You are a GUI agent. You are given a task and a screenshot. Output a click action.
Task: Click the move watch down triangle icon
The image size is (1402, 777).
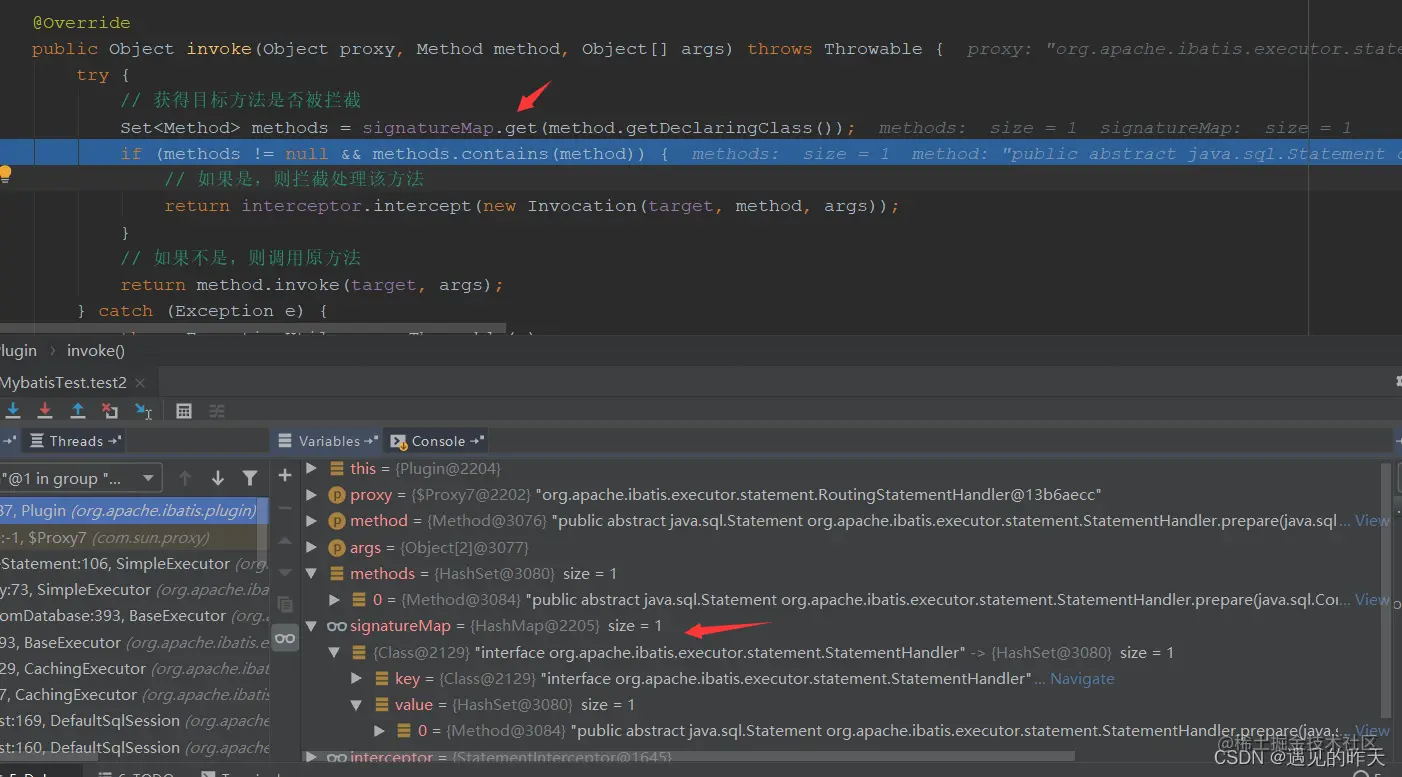(x=285, y=573)
